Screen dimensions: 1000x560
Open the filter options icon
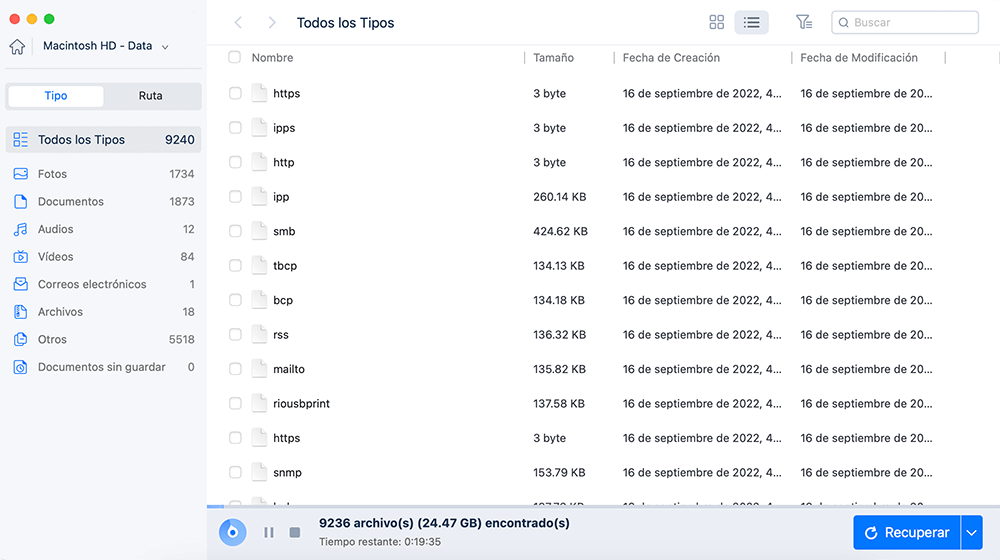tap(804, 22)
